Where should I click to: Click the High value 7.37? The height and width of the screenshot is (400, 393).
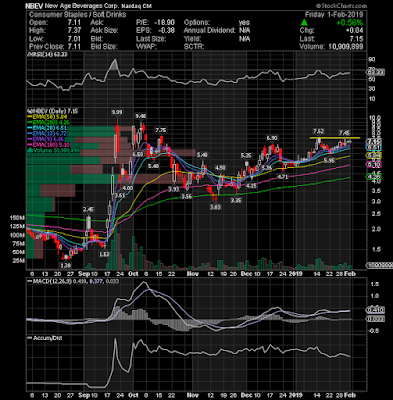click(x=74, y=31)
